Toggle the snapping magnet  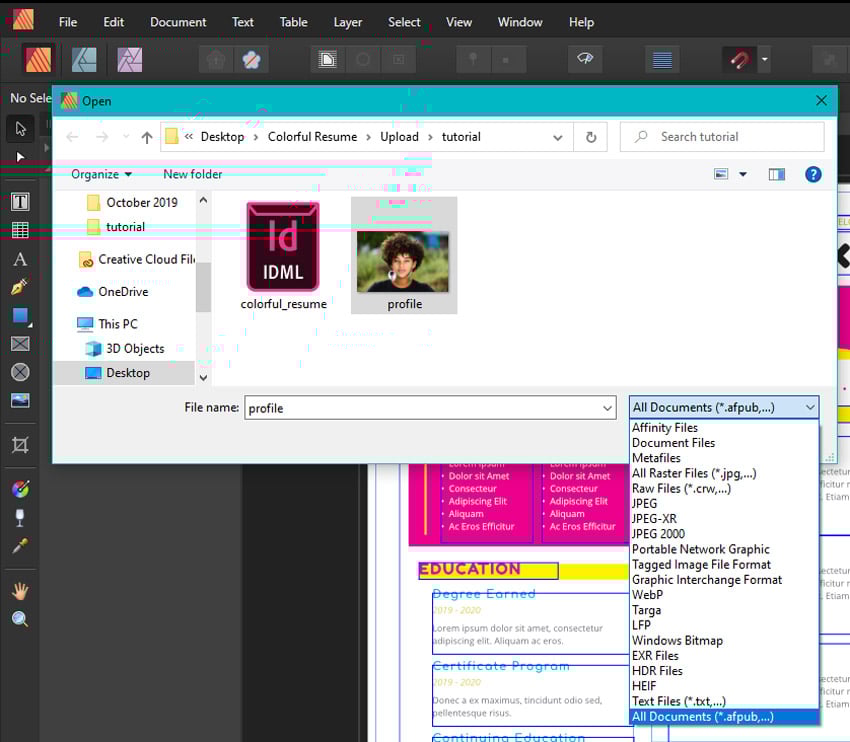tap(738, 60)
